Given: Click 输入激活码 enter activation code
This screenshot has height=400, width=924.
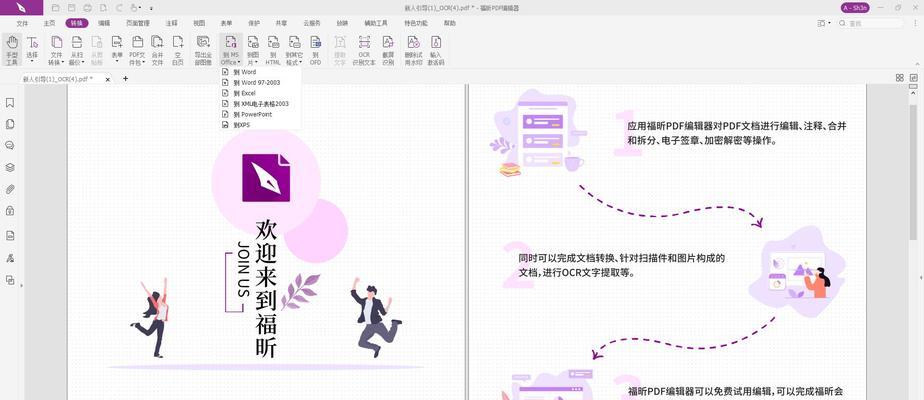Looking at the screenshot, I should pyautogui.click(x=435, y=49).
